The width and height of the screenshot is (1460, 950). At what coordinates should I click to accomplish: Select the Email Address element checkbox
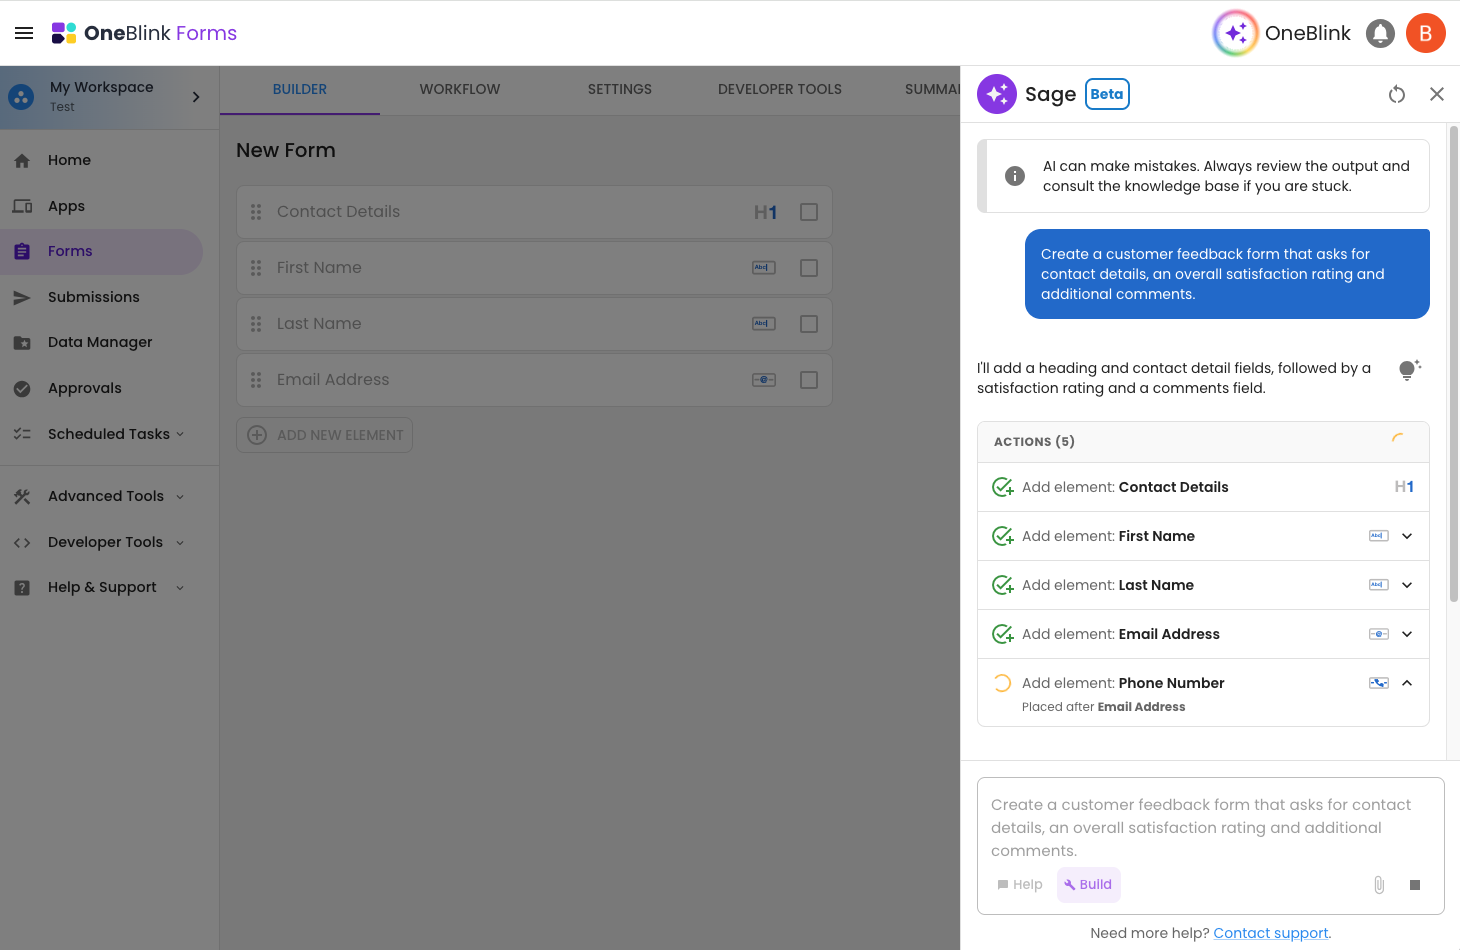809,380
